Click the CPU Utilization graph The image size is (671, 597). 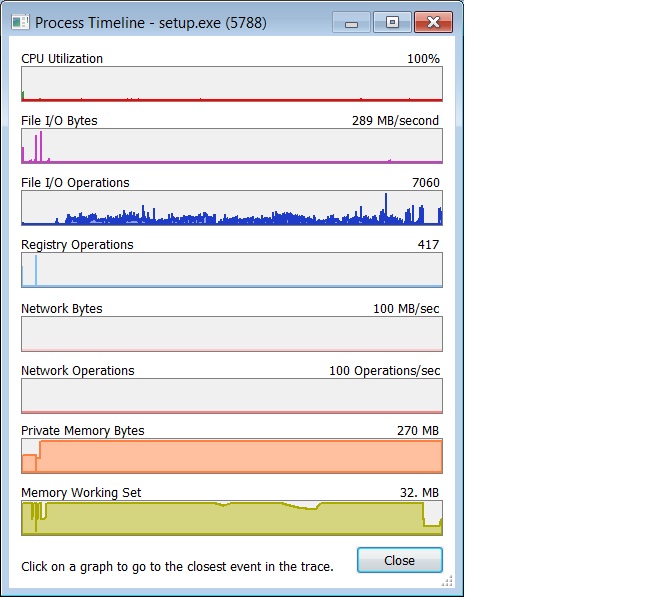click(232, 84)
